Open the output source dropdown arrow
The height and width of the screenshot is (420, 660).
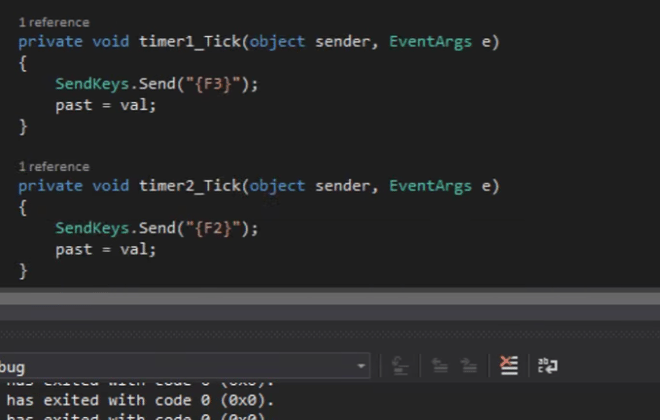pyautogui.click(x=361, y=367)
